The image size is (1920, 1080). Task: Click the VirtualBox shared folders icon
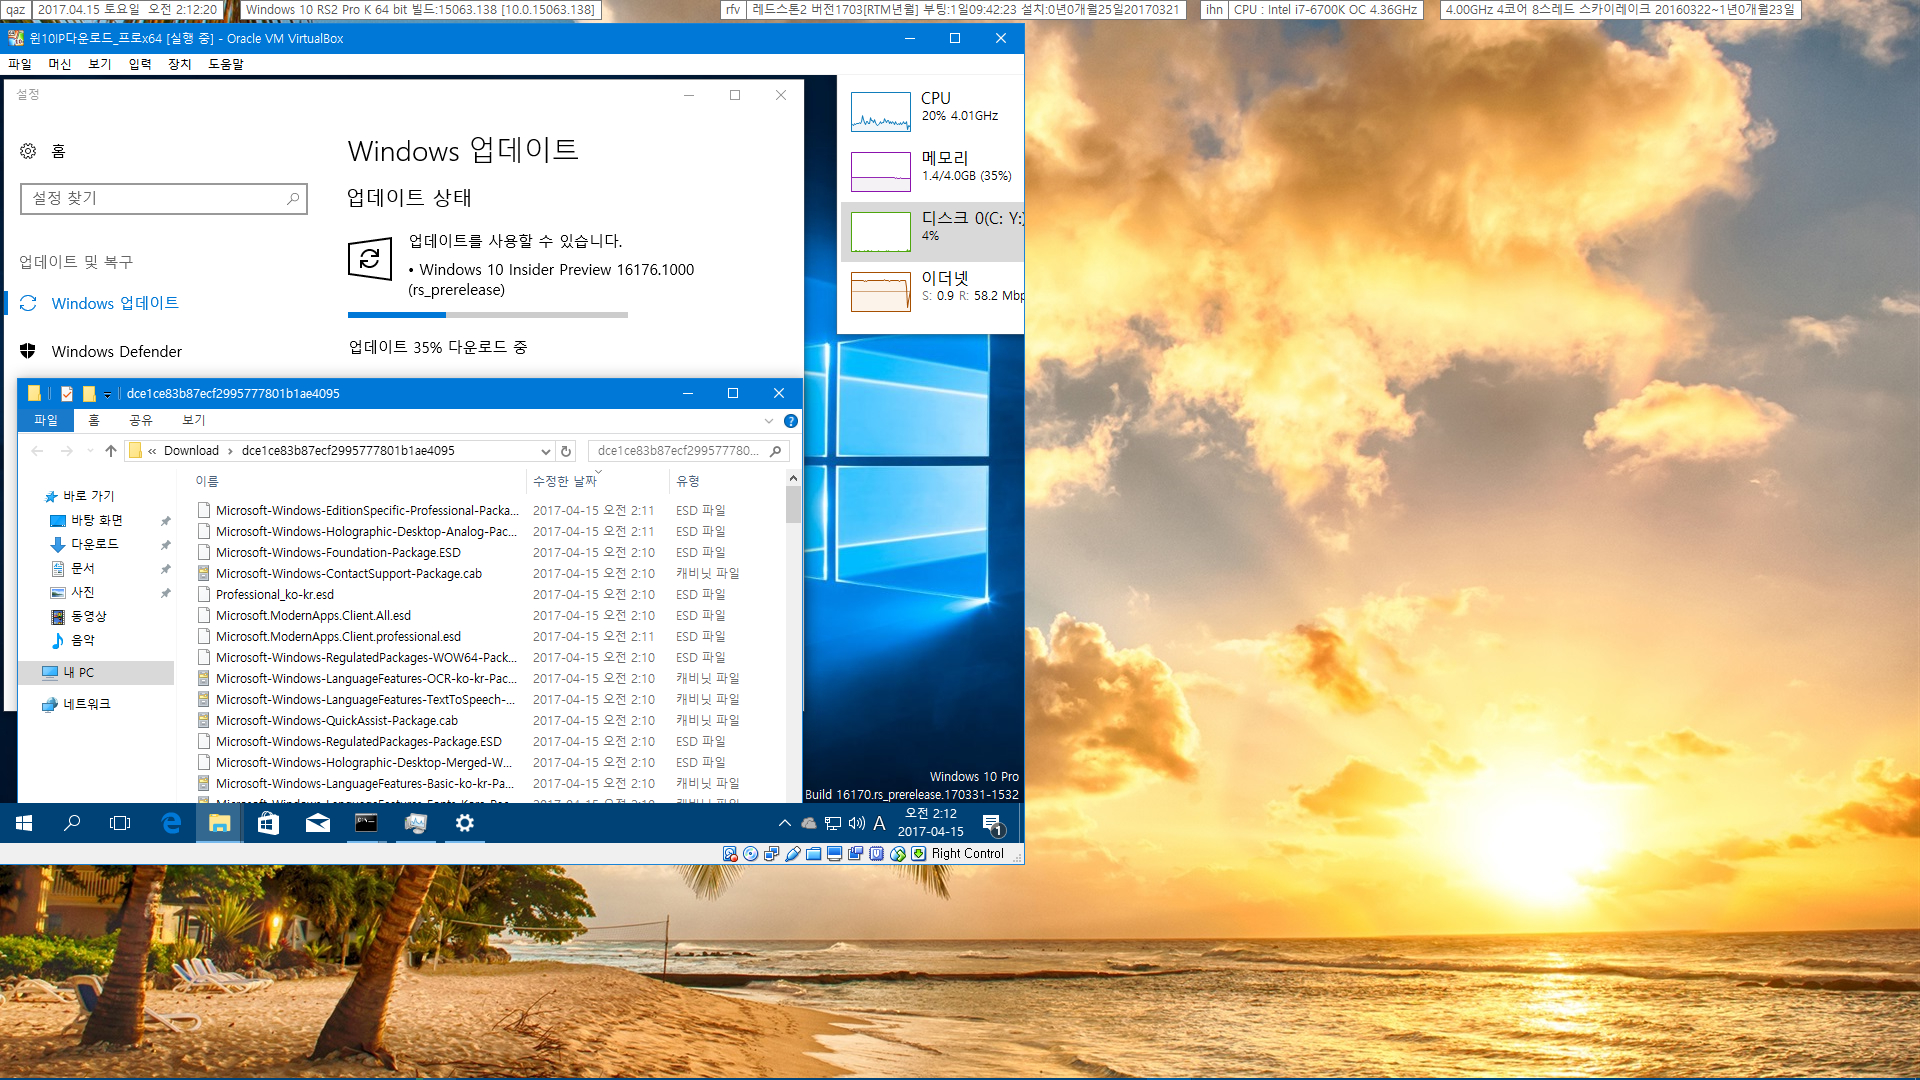(x=814, y=854)
